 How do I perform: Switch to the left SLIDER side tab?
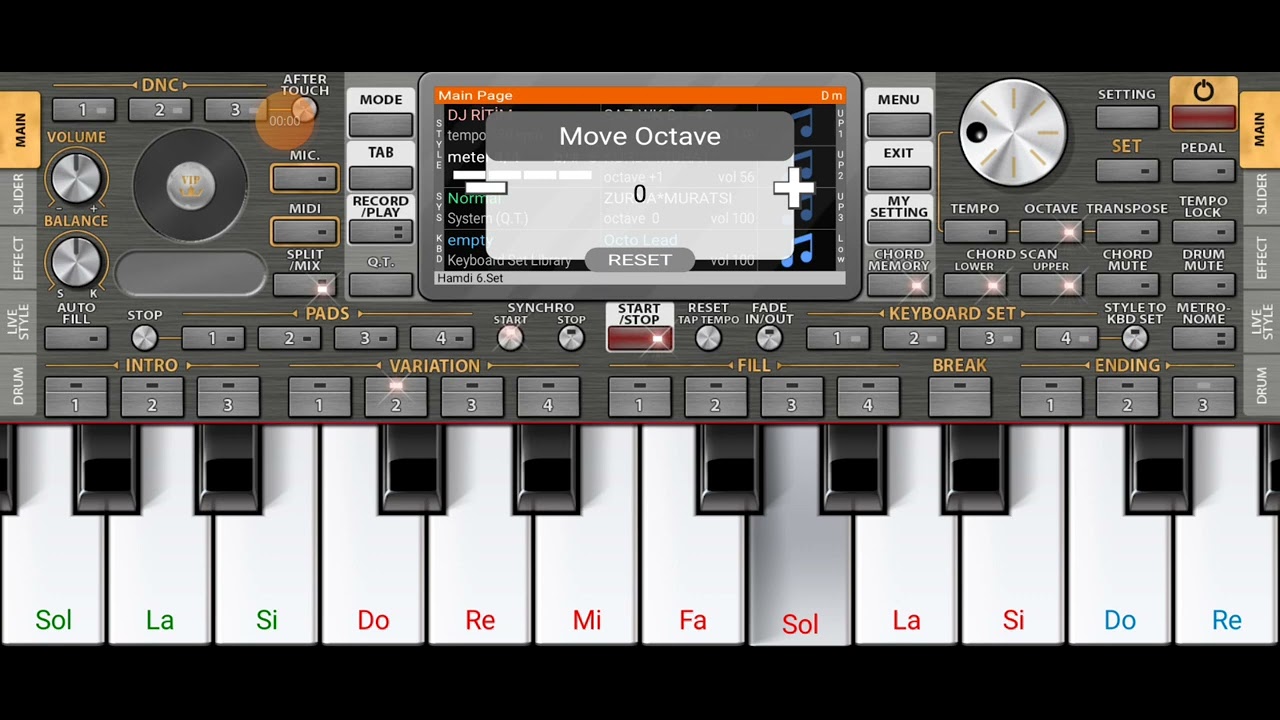[x=19, y=193]
